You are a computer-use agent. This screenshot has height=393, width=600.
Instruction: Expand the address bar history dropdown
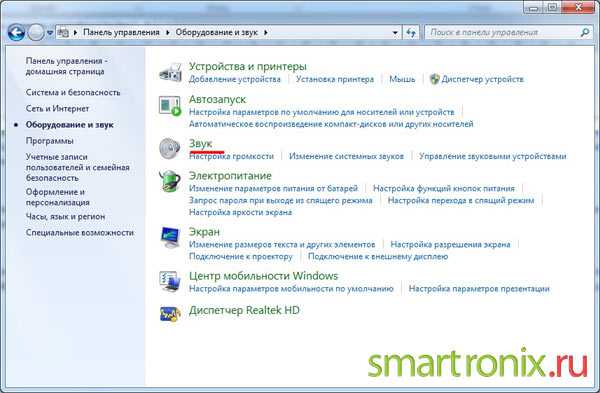coord(395,33)
